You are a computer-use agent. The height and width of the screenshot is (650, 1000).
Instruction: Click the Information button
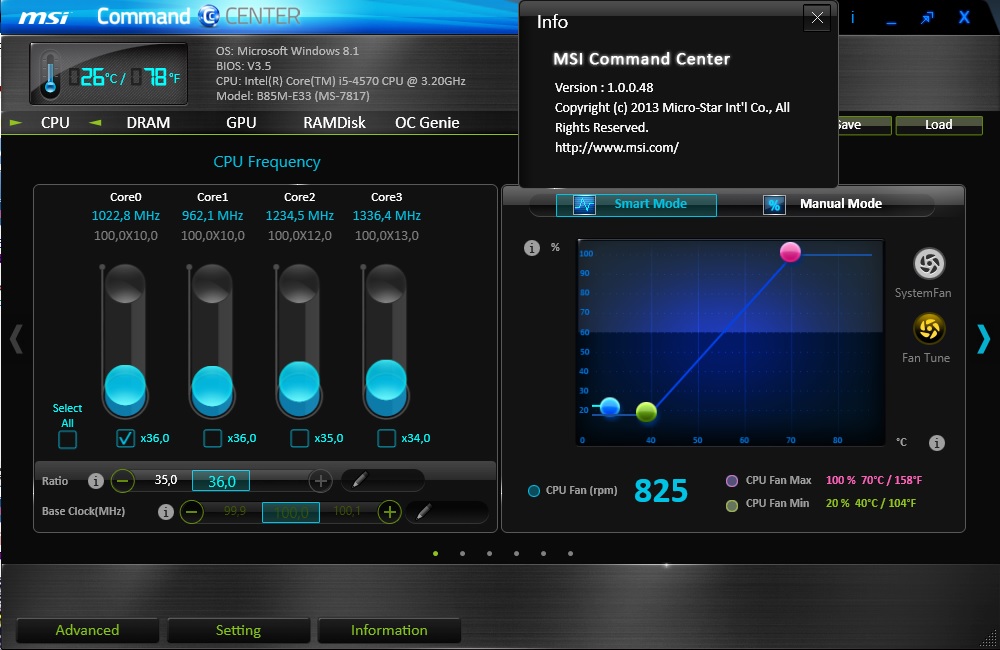pos(389,630)
